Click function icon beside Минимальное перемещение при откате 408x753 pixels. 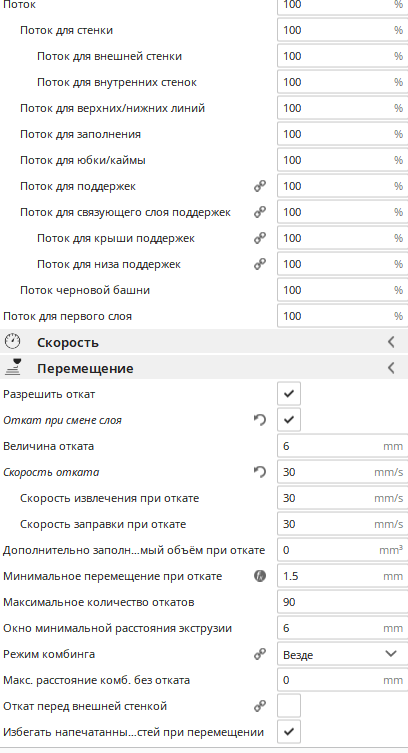tap(260, 576)
